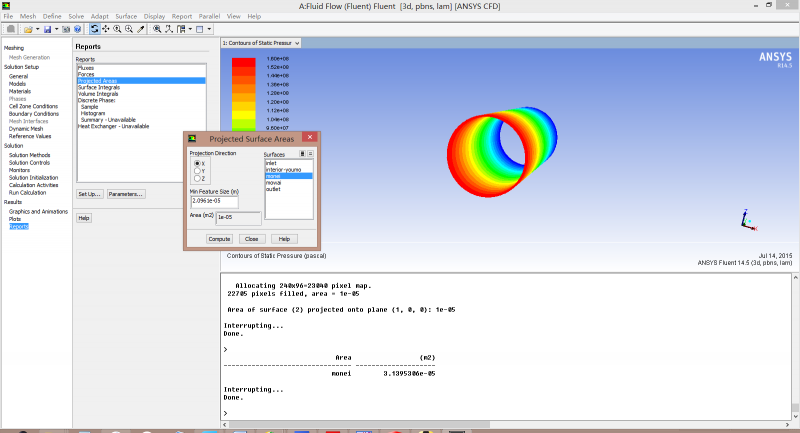Viewport: 800px width, 433px height.
Task: Click the grey first toolbar icon
Action: point(11,29)
